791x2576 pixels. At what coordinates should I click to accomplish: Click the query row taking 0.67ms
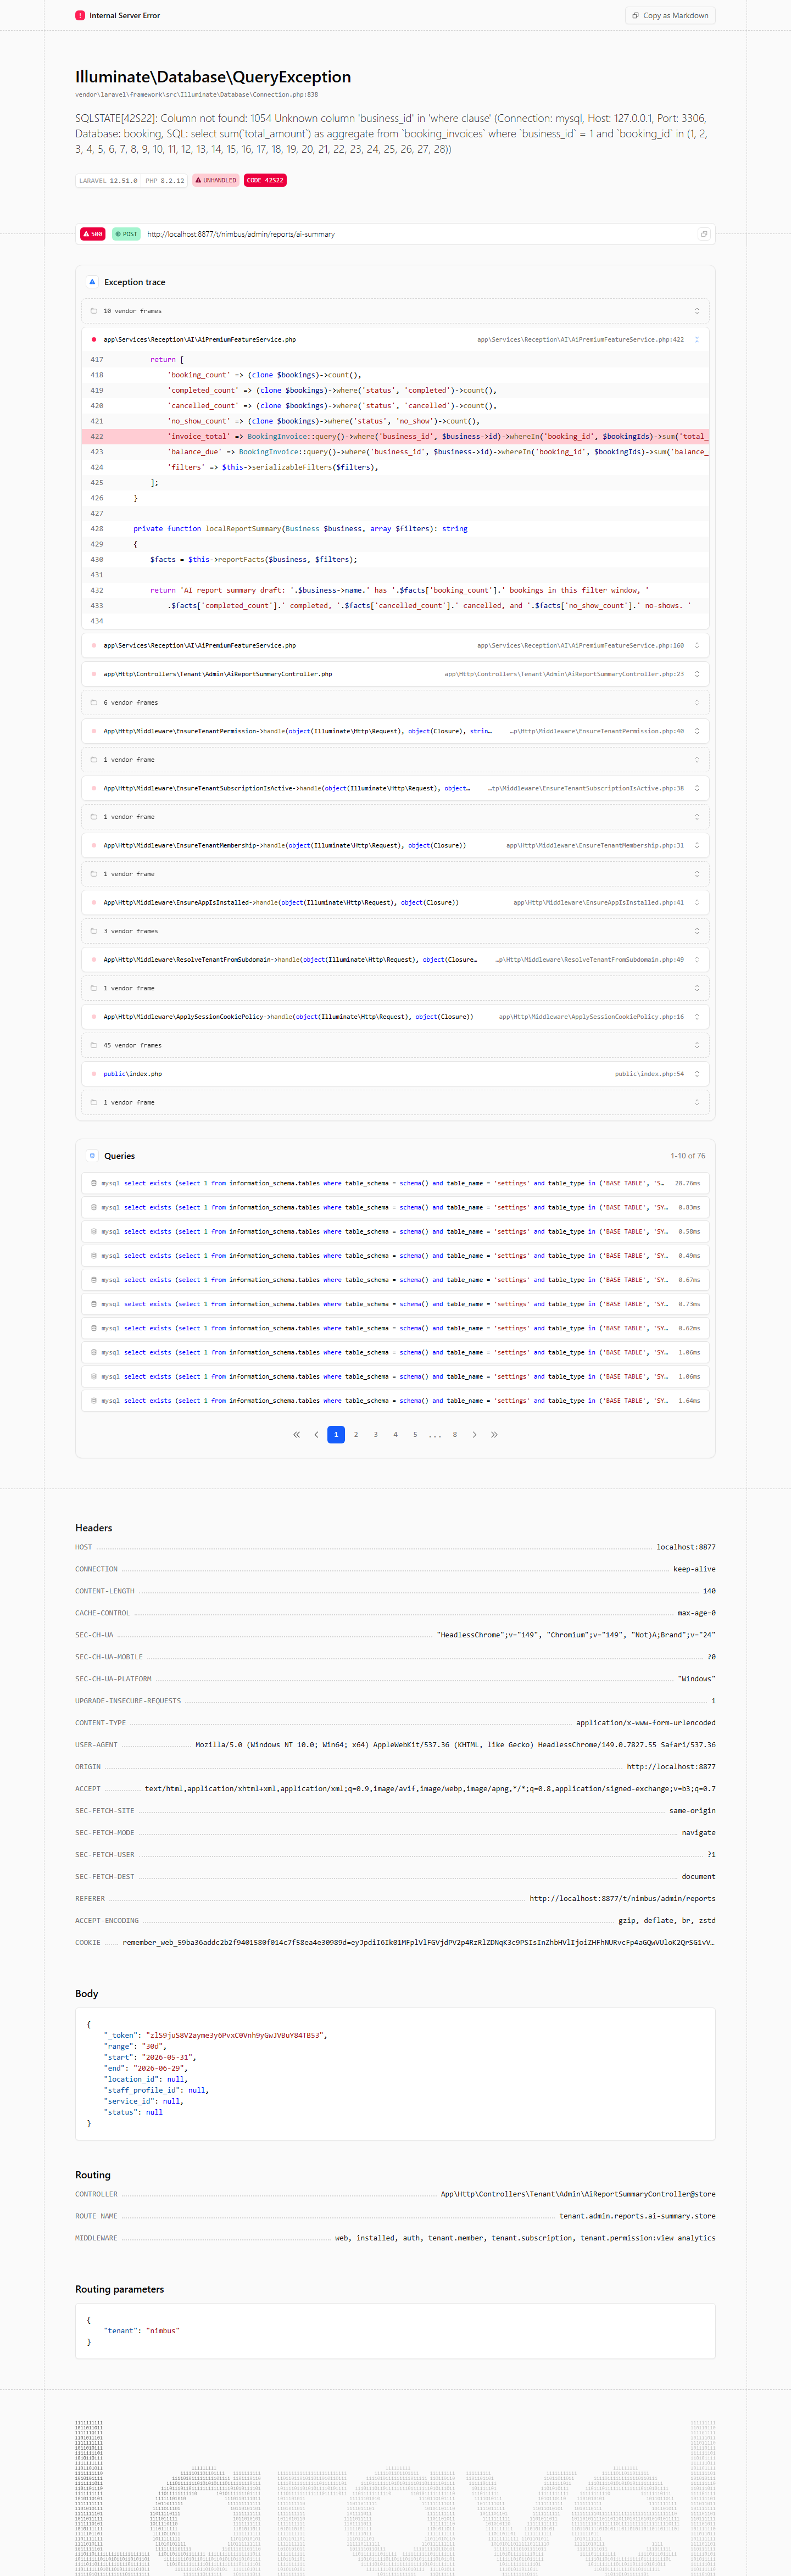(x=395, y=1280)
